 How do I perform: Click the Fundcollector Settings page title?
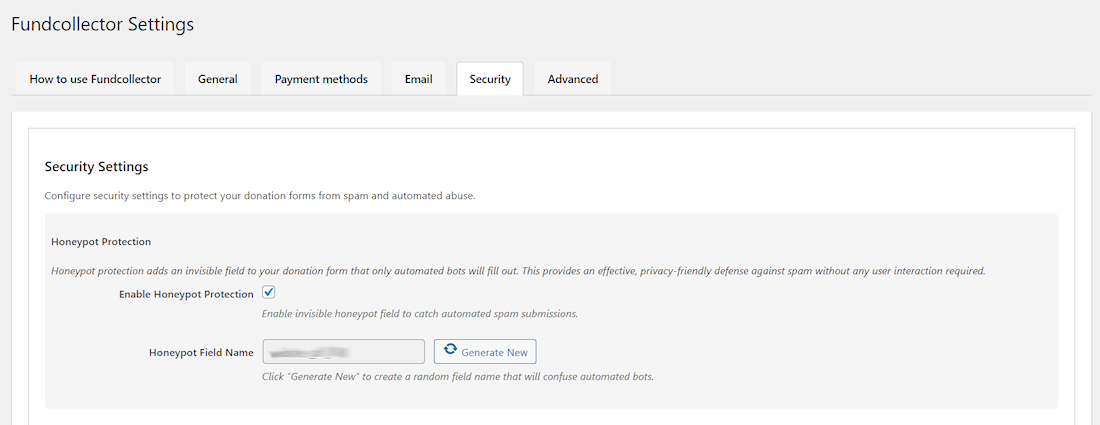coord(102,25)
